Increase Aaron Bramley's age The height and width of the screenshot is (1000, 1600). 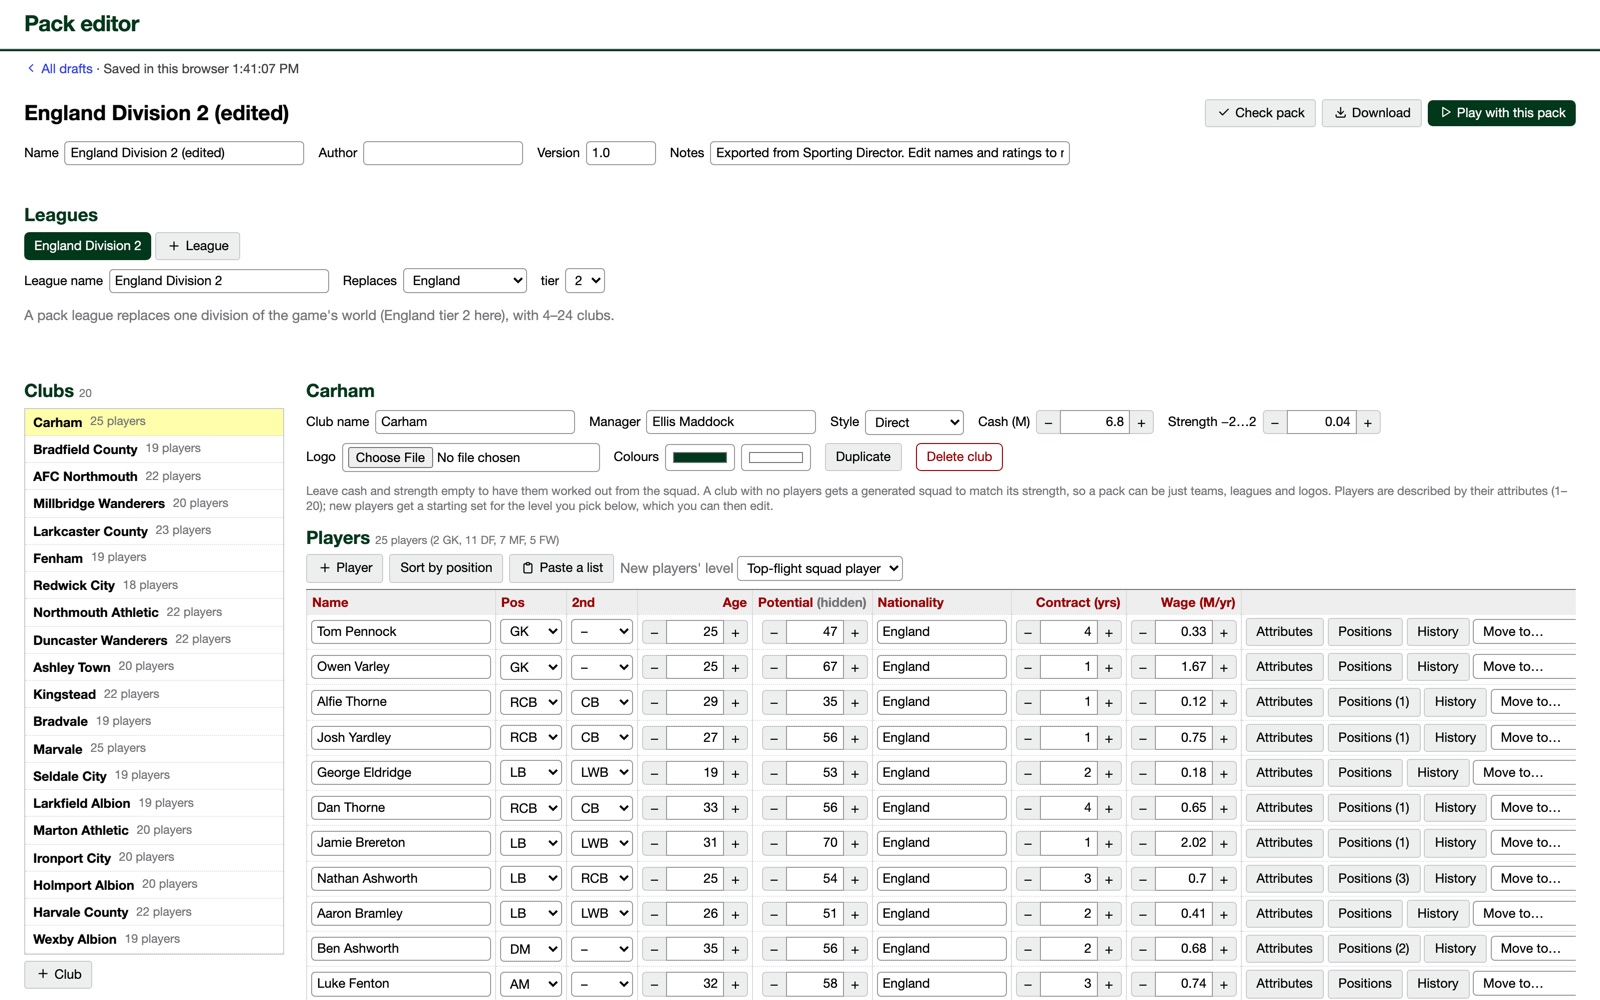point(735,914)
